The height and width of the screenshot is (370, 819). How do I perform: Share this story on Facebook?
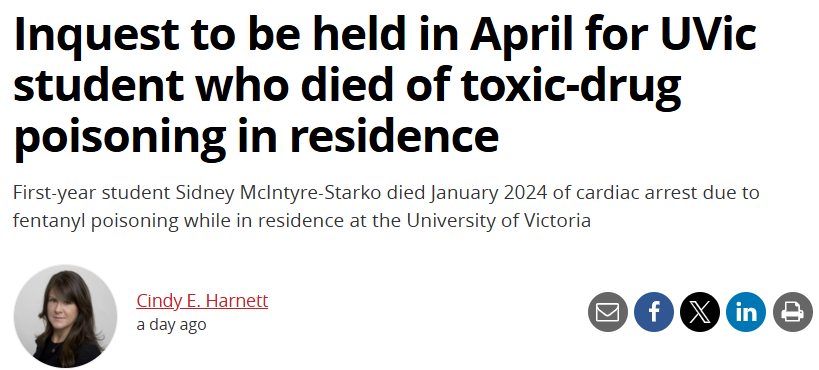click(653, 312)
